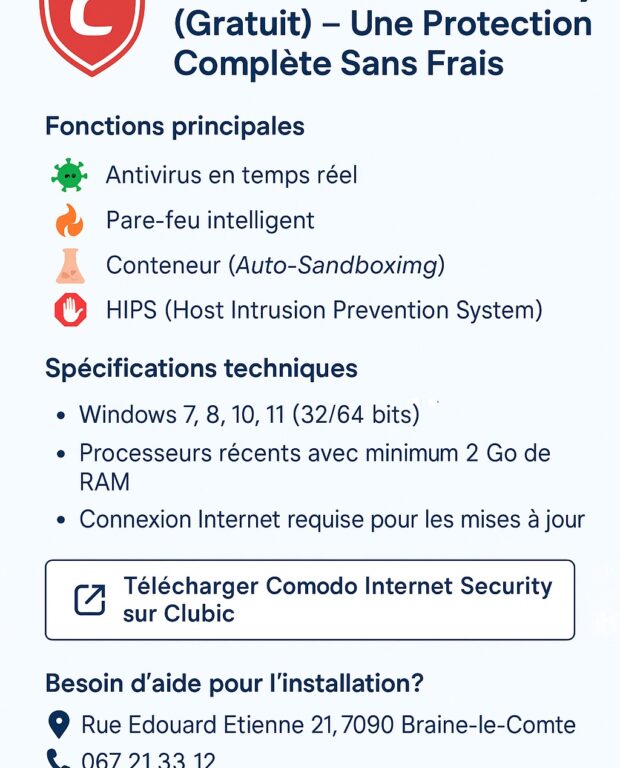Click the Windows 7, 8, 10, 11 bullet
Image resolution: width=620 pixels, height=768 pixels.
point(250,414)
